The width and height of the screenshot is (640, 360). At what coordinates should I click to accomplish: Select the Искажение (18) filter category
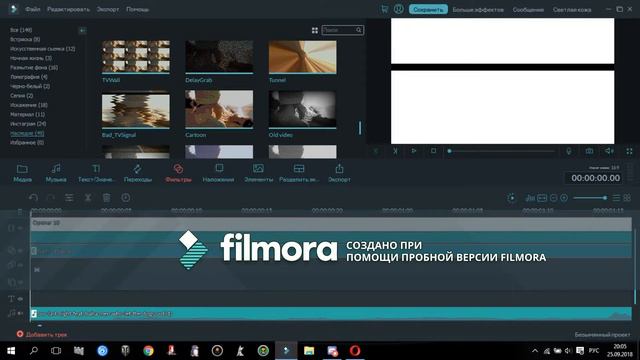point(29,105)
